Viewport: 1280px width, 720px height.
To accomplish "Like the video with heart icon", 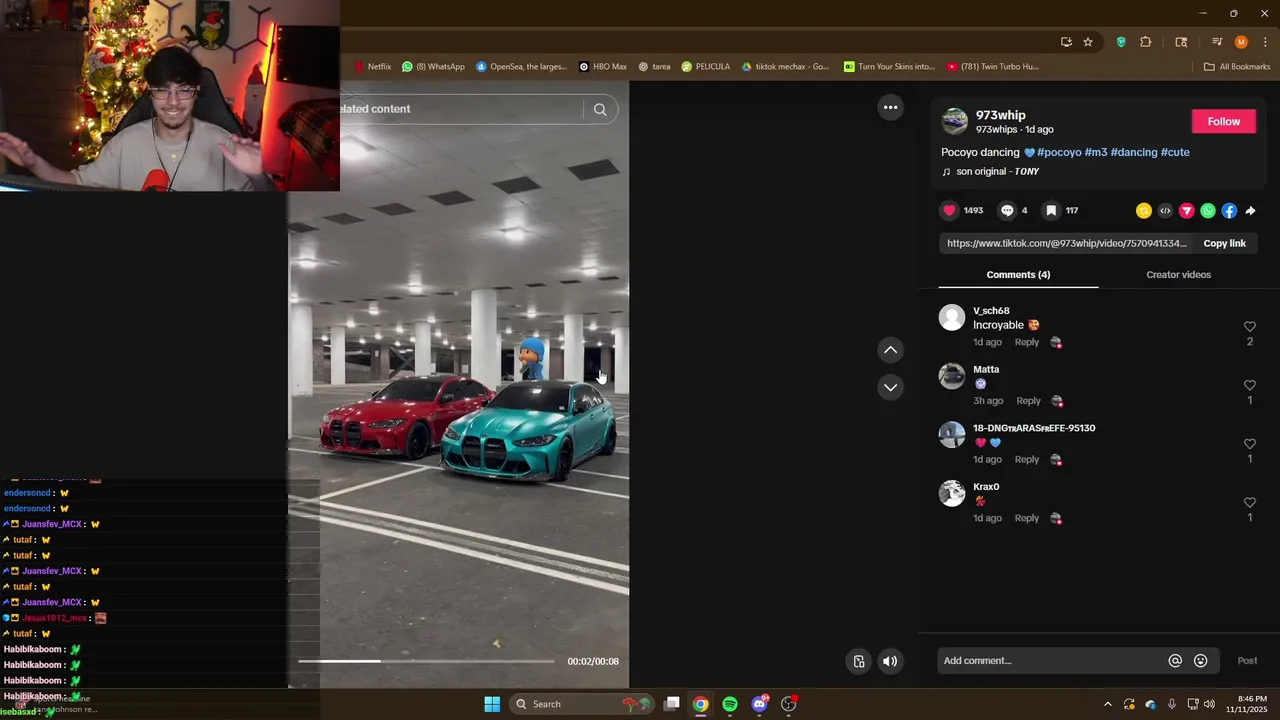I will point(950,210).
